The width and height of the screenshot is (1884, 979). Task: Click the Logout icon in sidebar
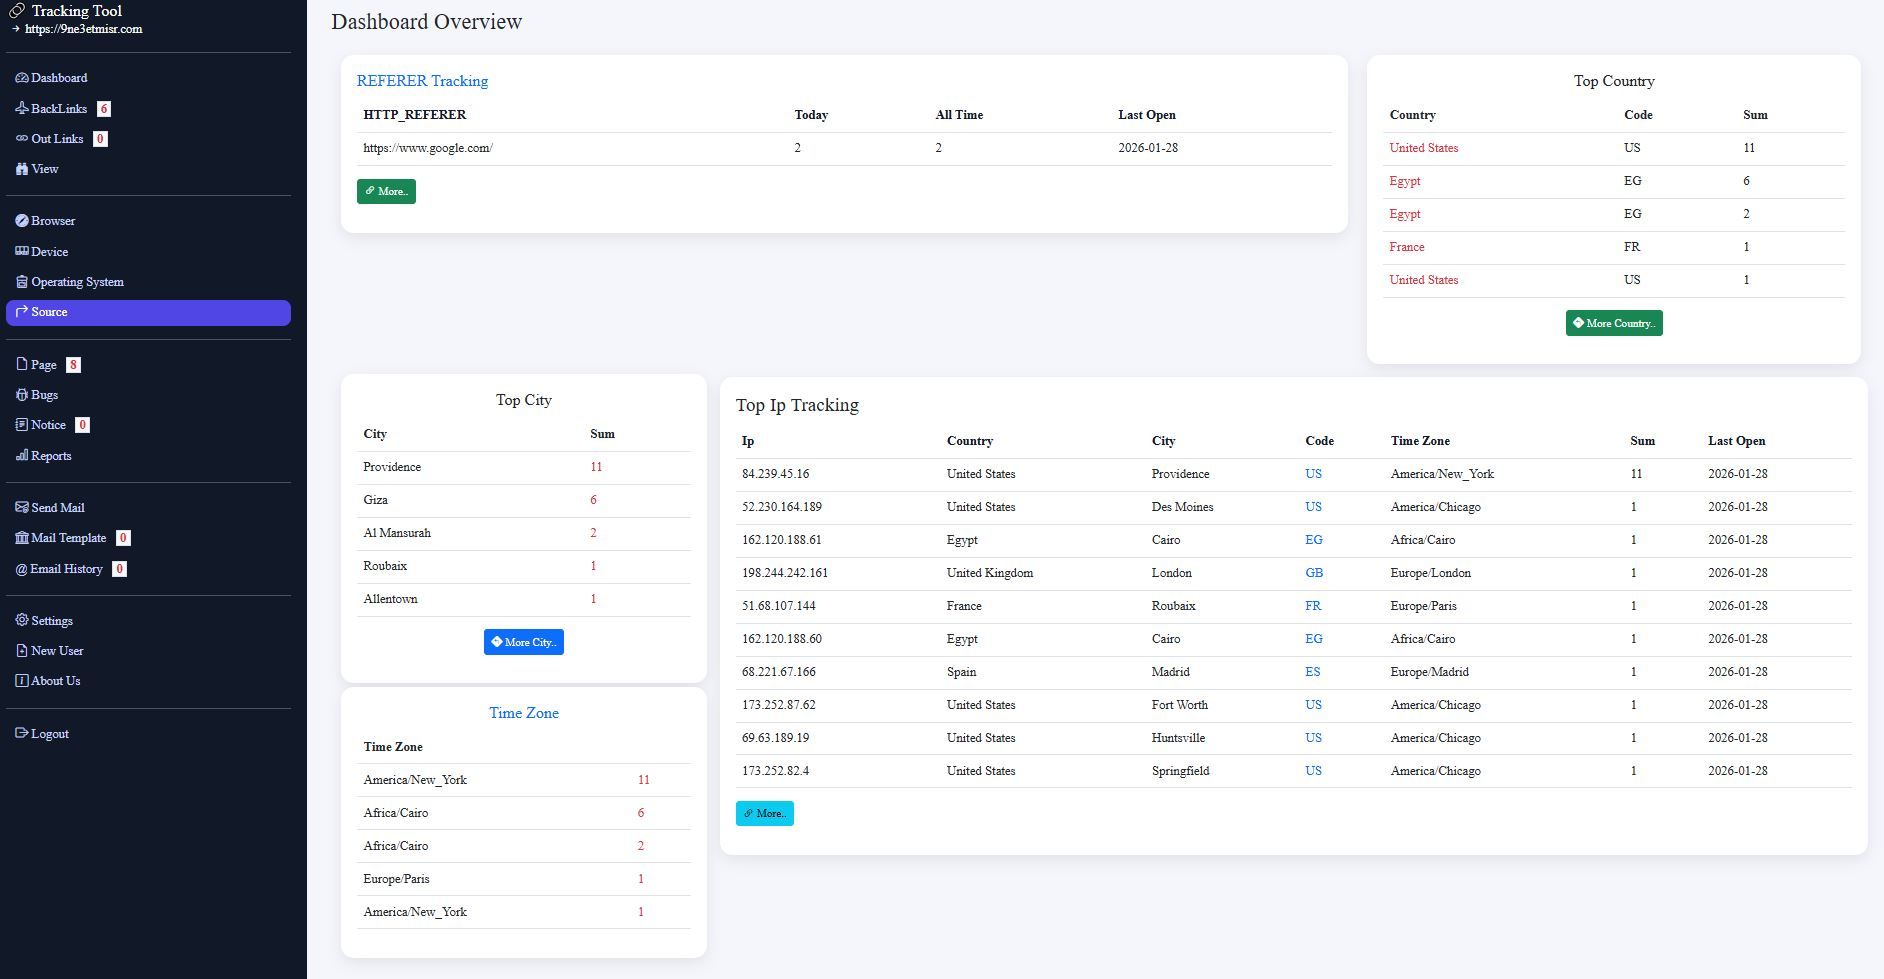pyautogui.click(x=22, y=734)
